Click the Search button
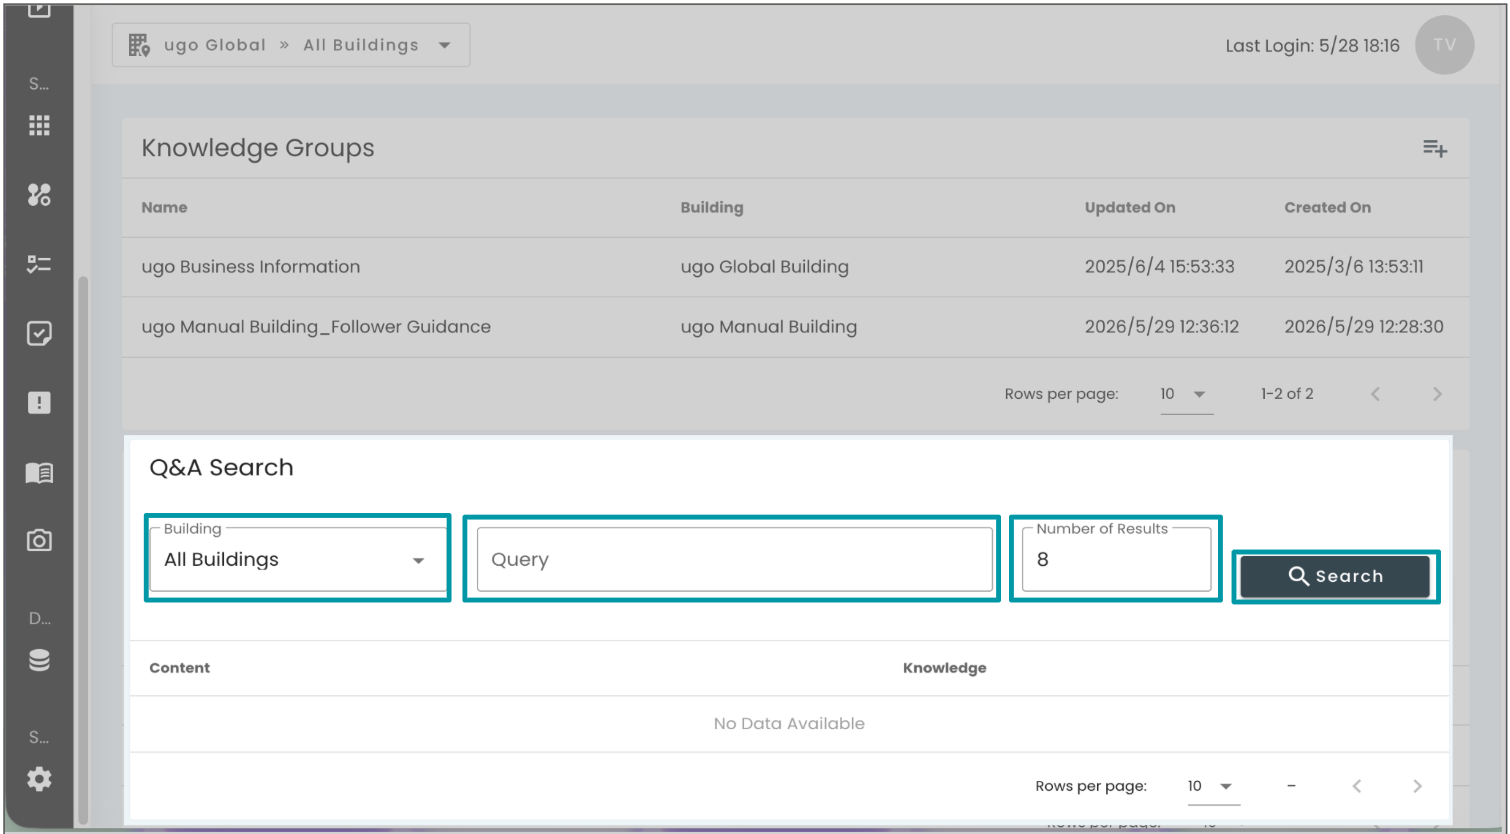This screenshot has height=834, width=1510. pos(1335,576)
